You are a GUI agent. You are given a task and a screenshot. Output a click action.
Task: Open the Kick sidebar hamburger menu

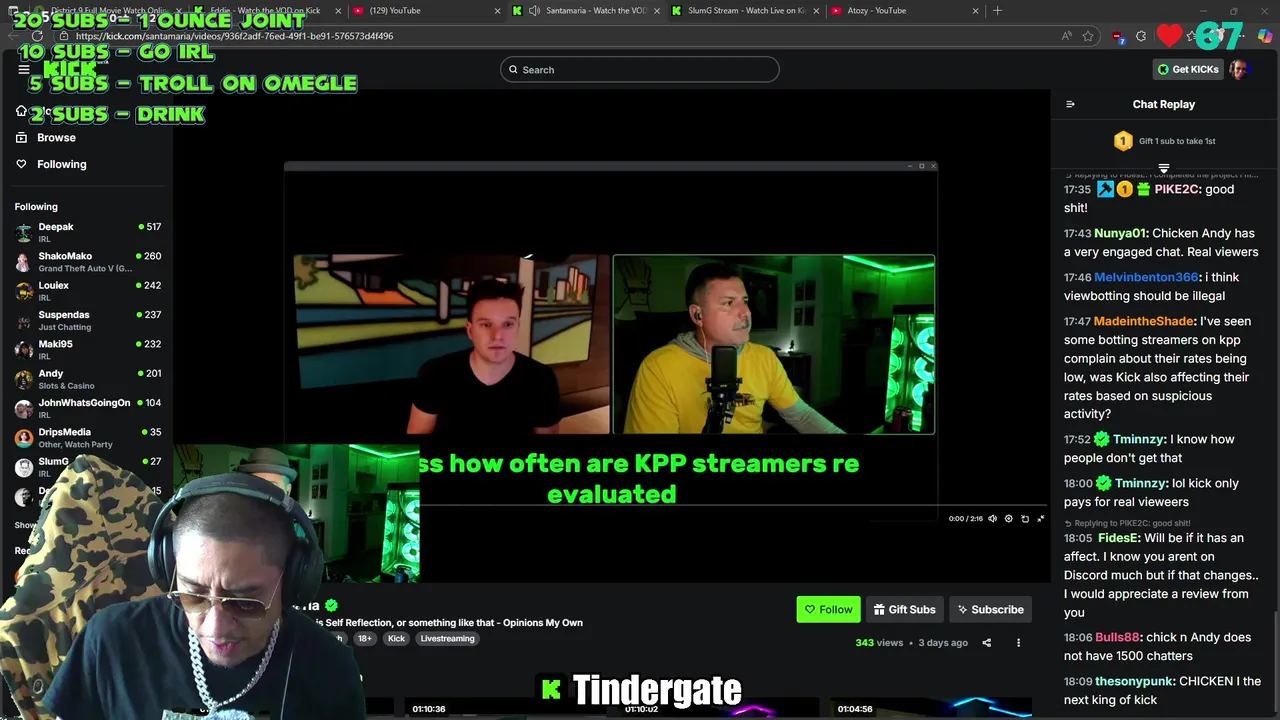[24, 69]
